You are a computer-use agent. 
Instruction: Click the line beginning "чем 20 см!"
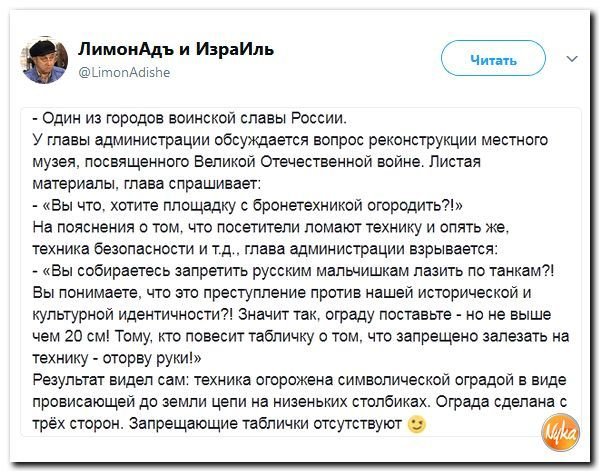pos(301,337)
